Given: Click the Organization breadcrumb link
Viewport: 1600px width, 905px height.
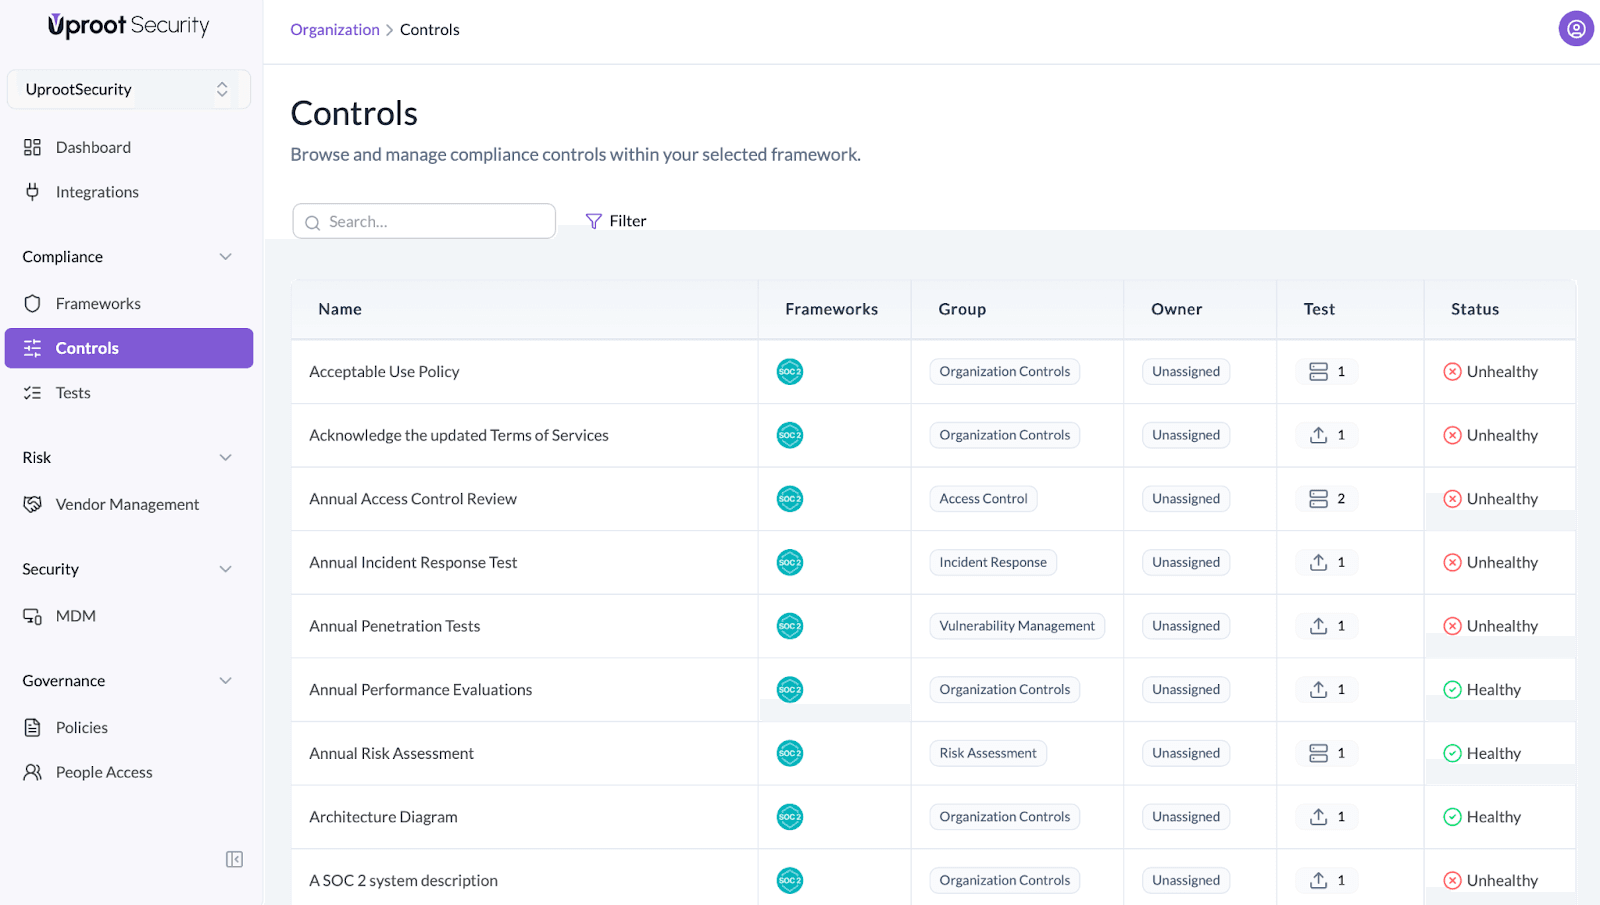Looking at the screenshot, I should click(x=334, y=30).
